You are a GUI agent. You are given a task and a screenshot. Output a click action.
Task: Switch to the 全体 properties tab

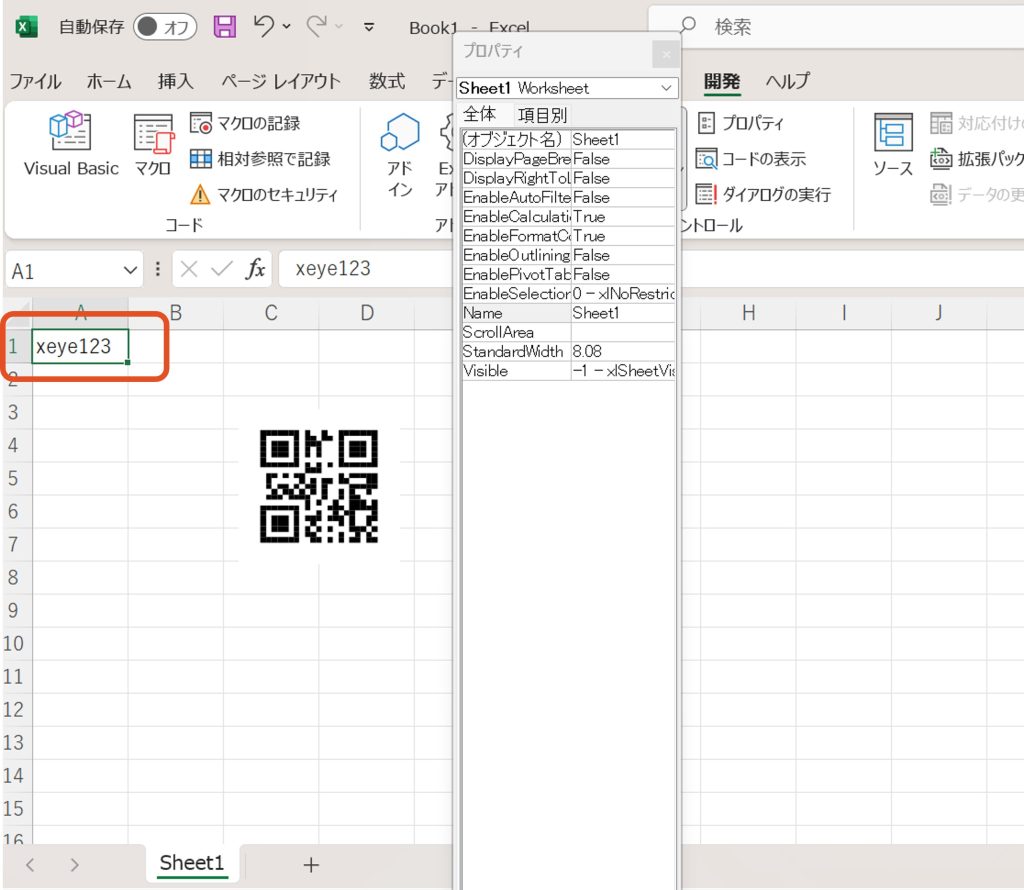[480, 114]
